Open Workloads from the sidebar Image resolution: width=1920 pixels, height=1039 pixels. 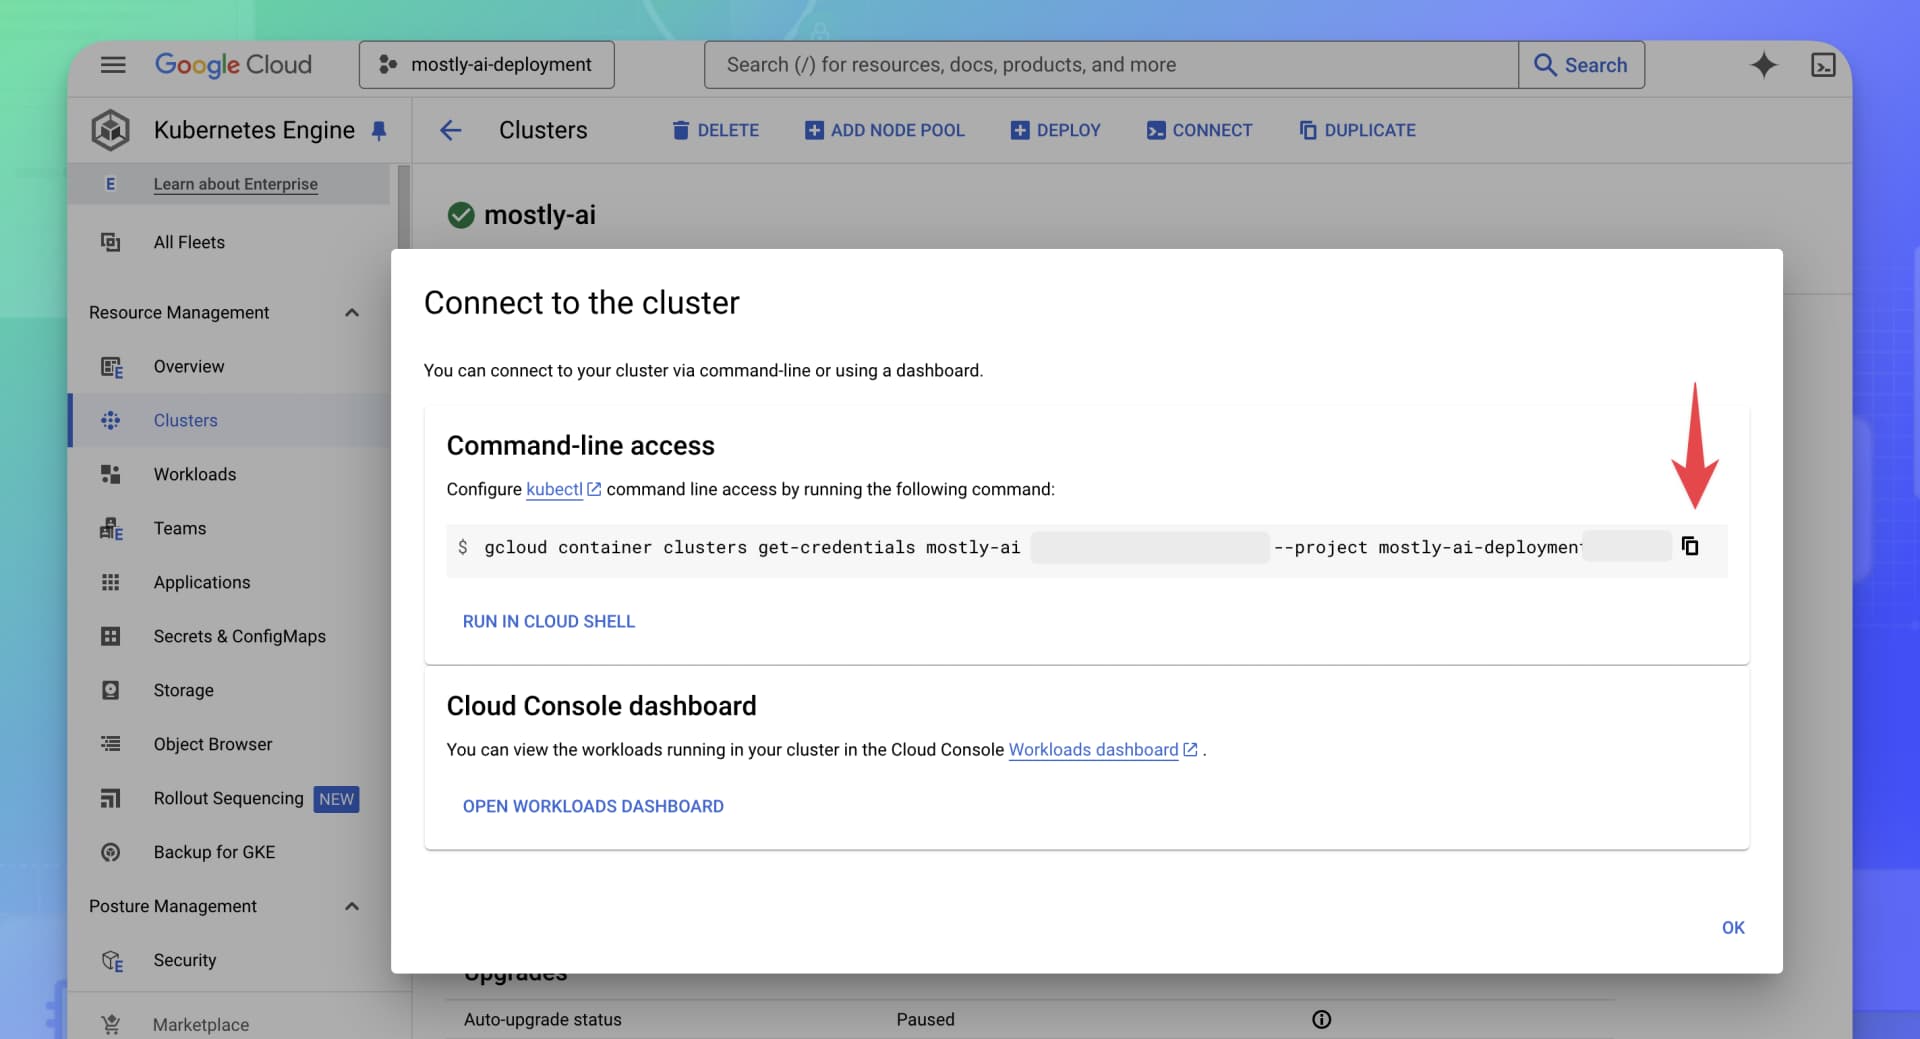195,474
